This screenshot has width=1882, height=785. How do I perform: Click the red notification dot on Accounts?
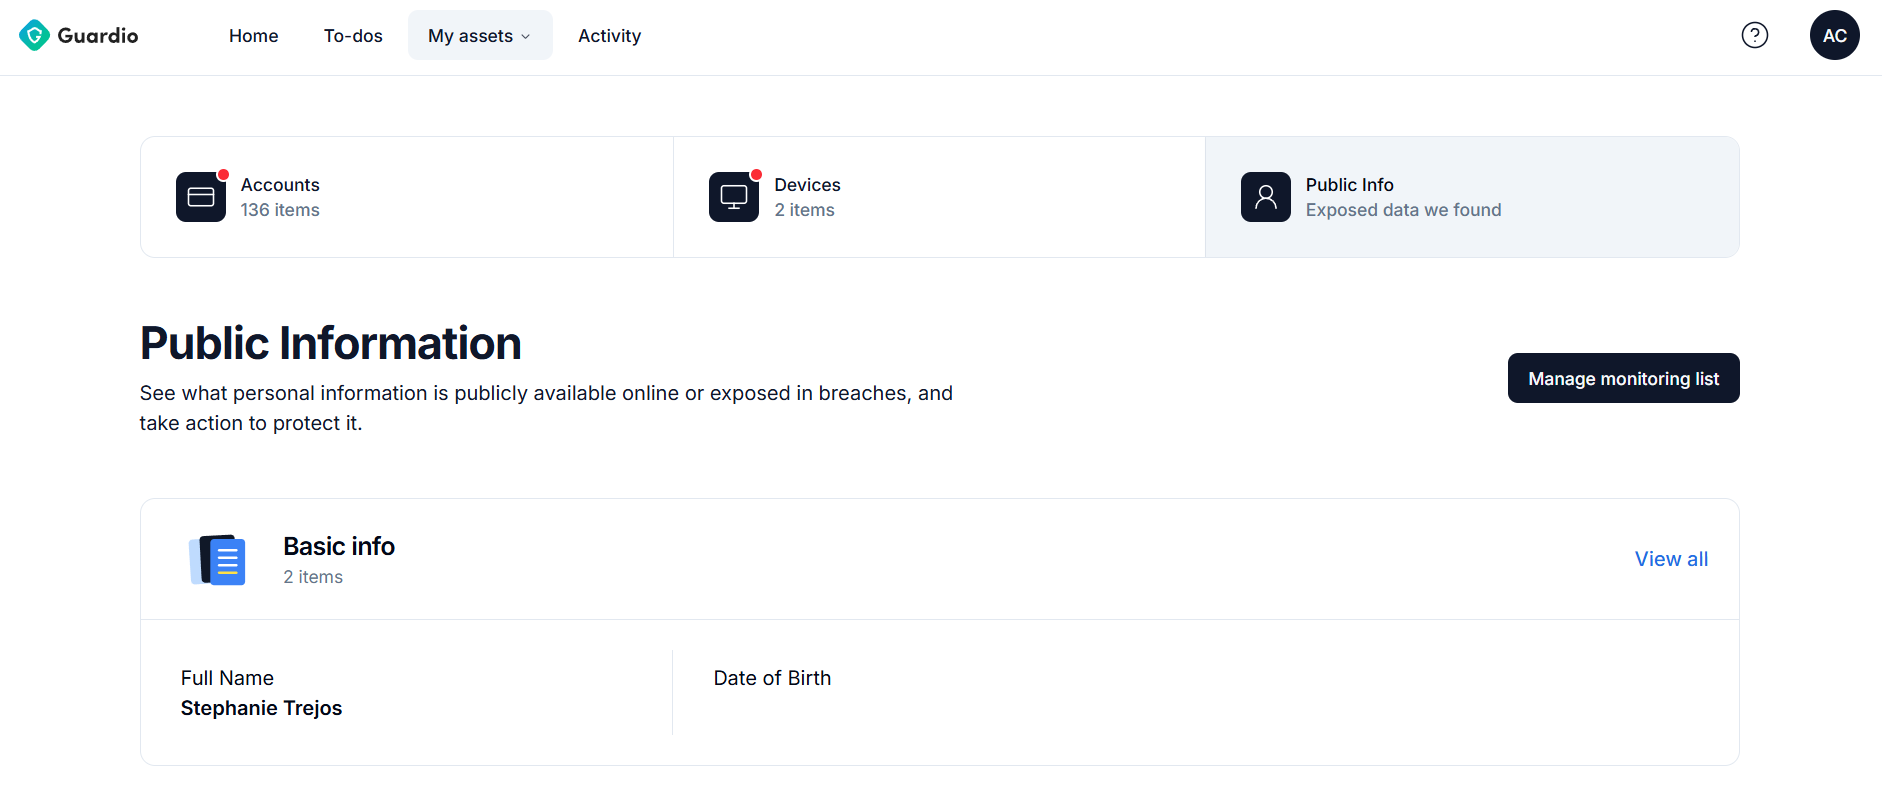223,173
